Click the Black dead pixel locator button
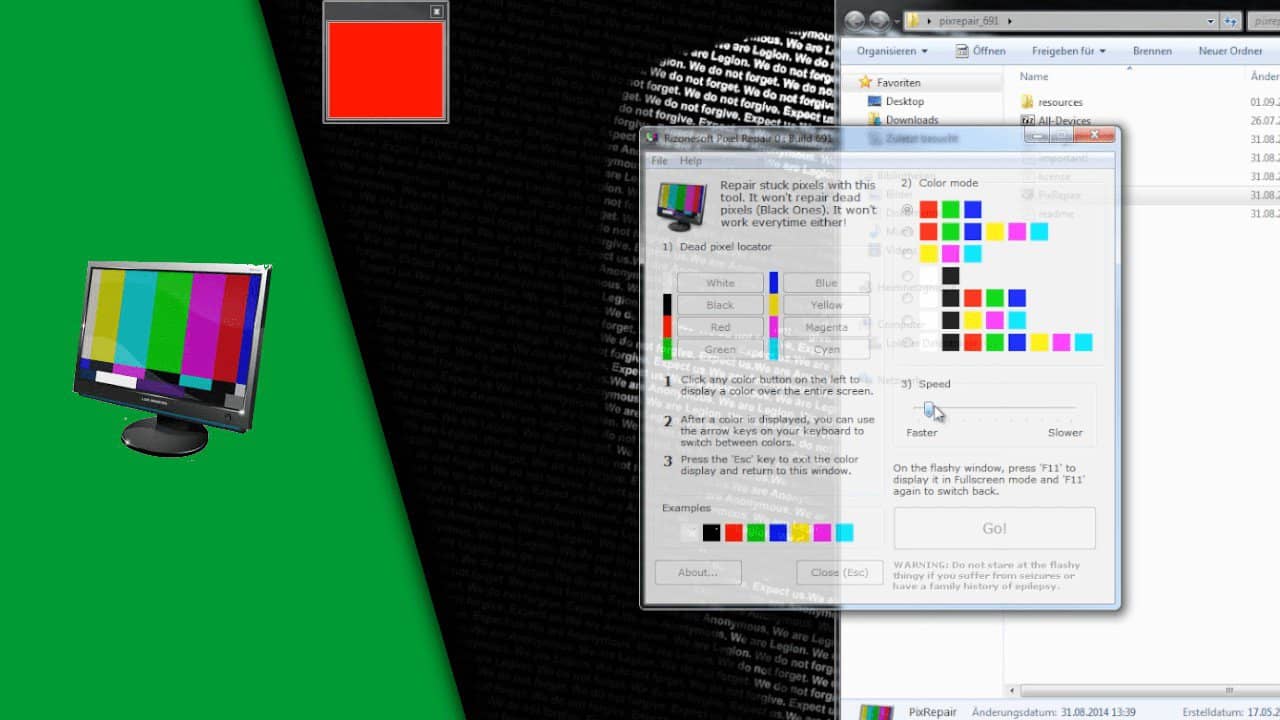 point(720,305)
